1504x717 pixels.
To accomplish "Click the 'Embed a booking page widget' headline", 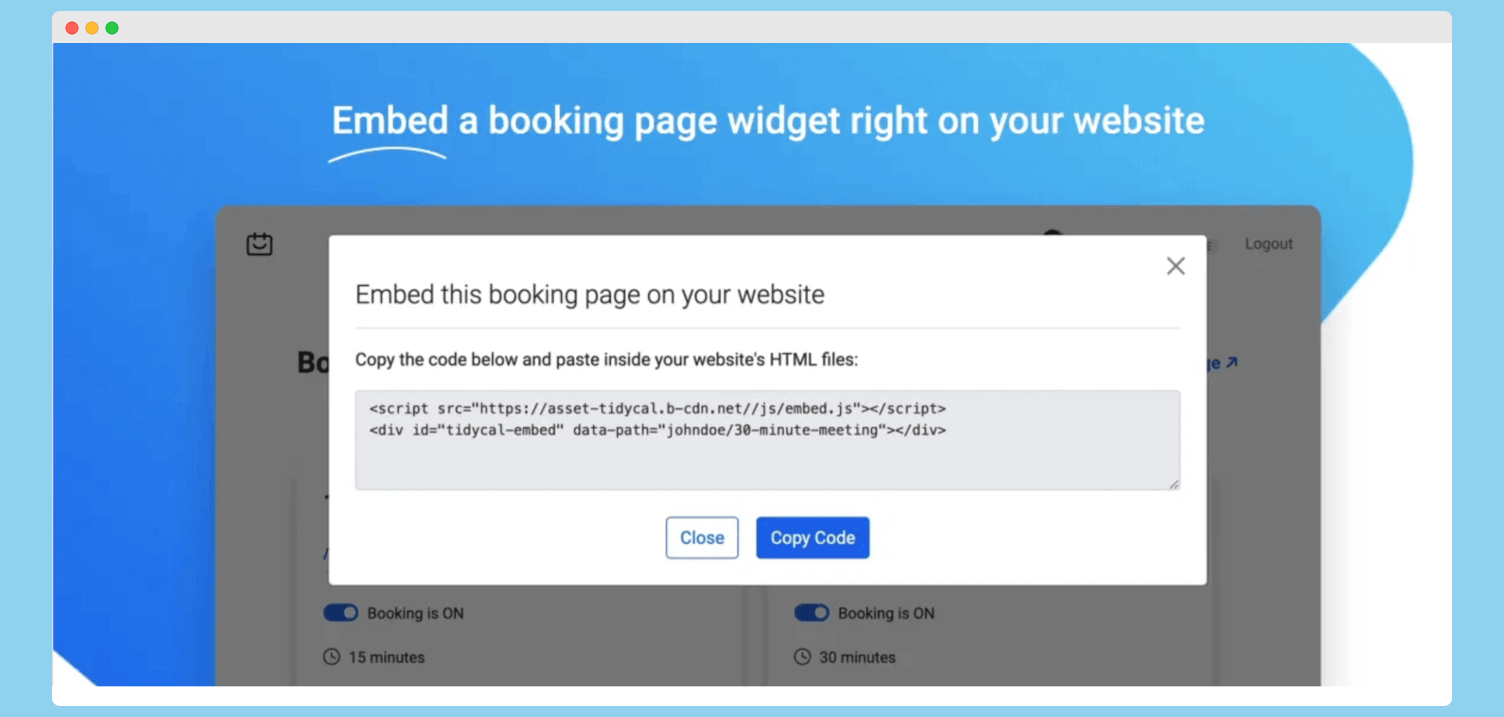I will point(768,120).
